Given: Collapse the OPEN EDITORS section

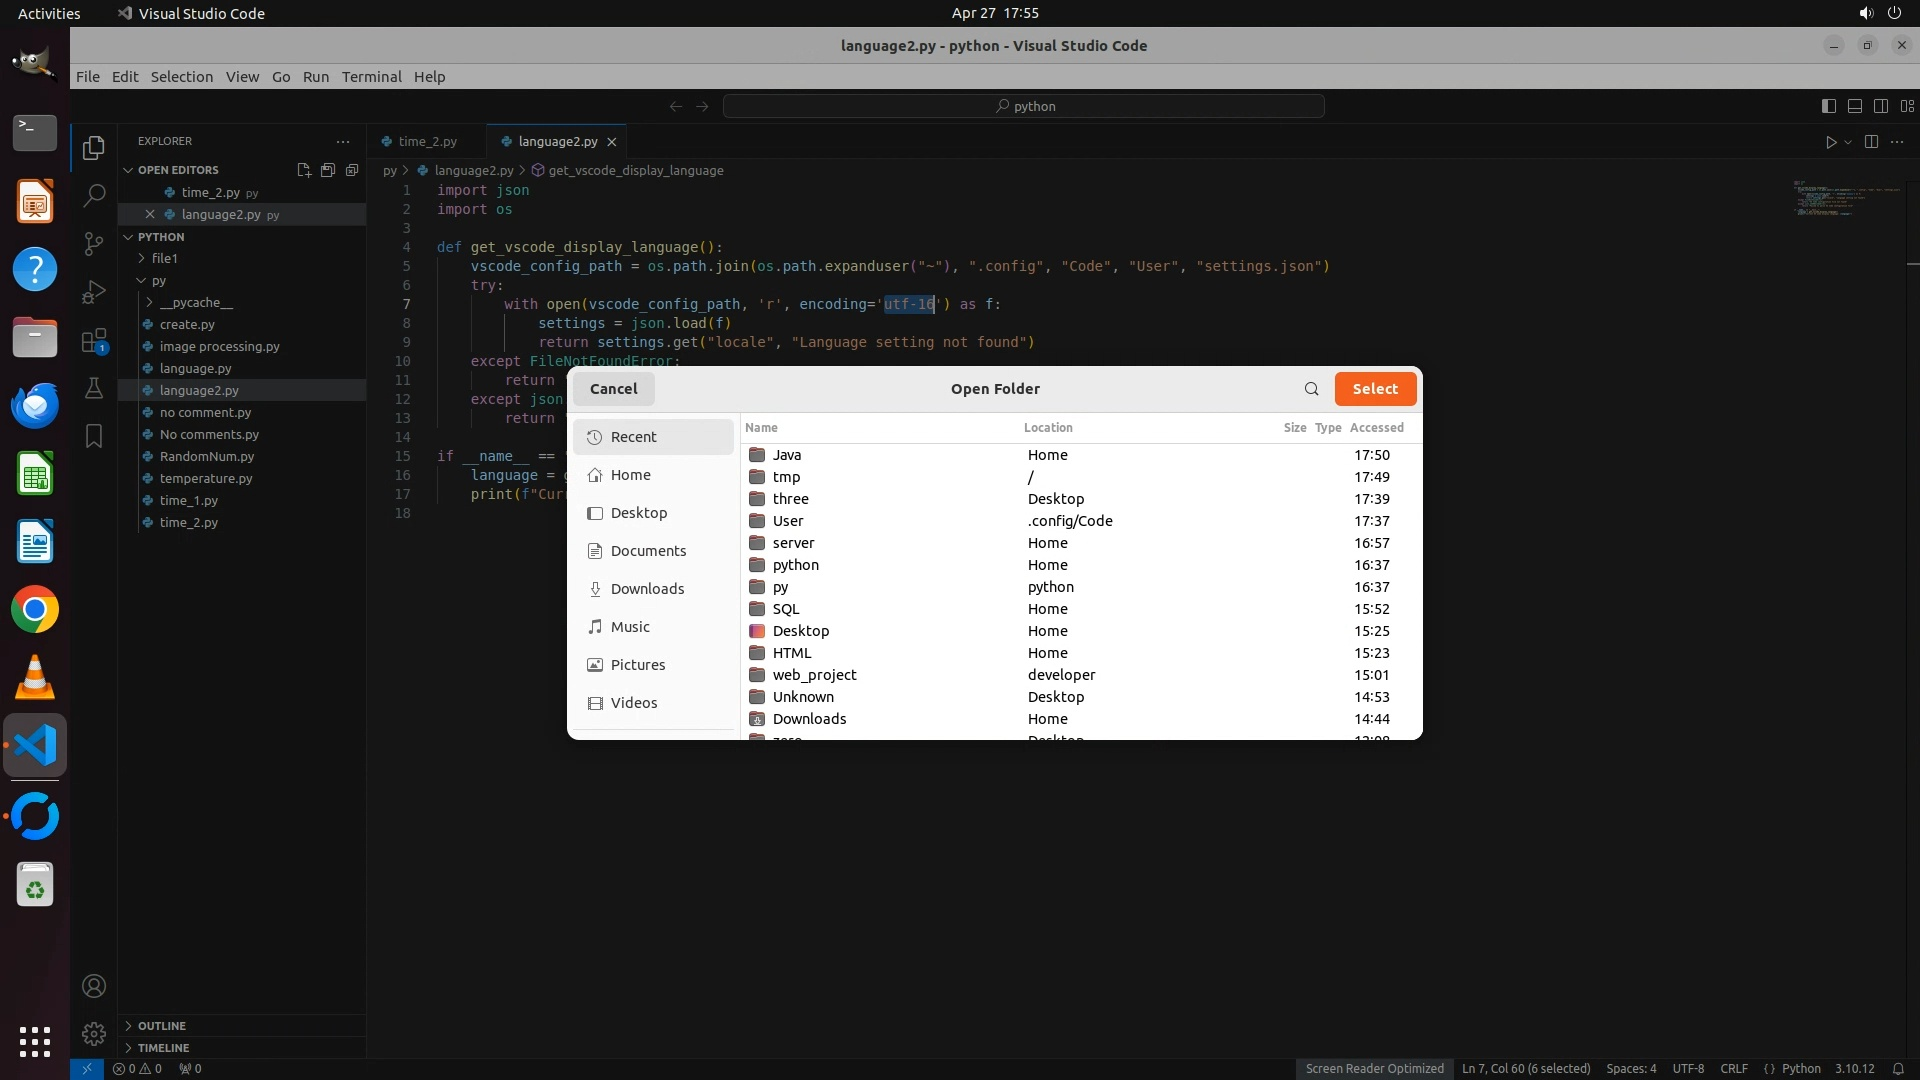Looking at the screenshot, I should point(177,170).
